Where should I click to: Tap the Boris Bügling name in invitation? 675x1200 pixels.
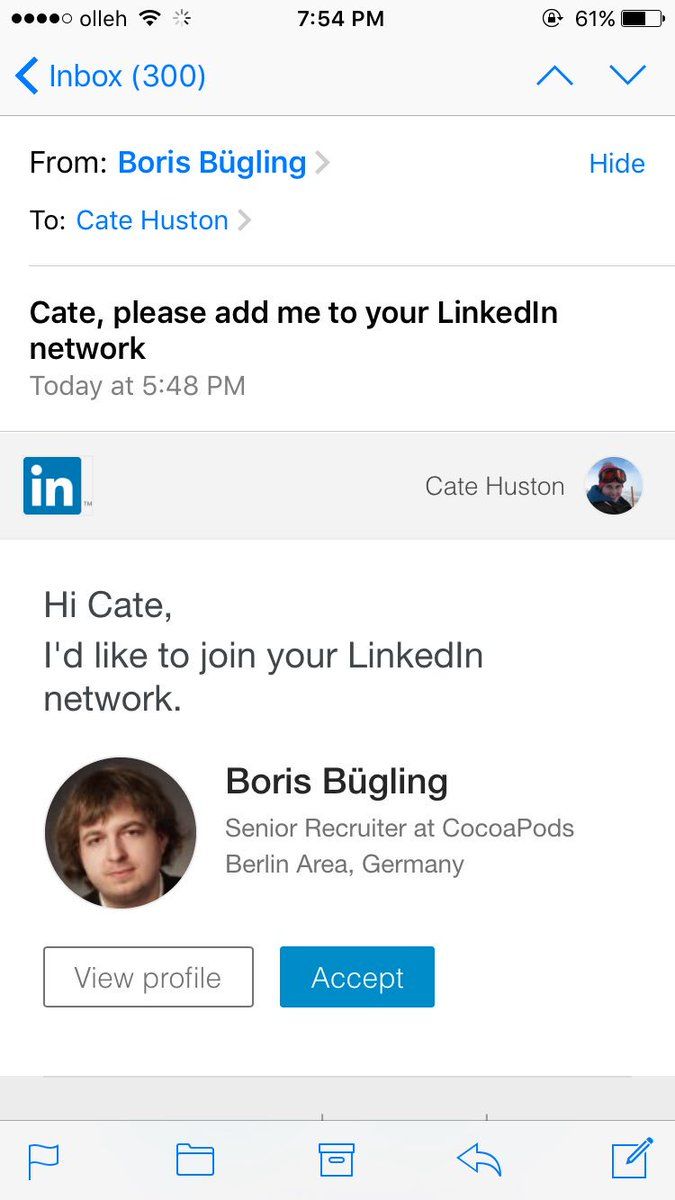336,781
